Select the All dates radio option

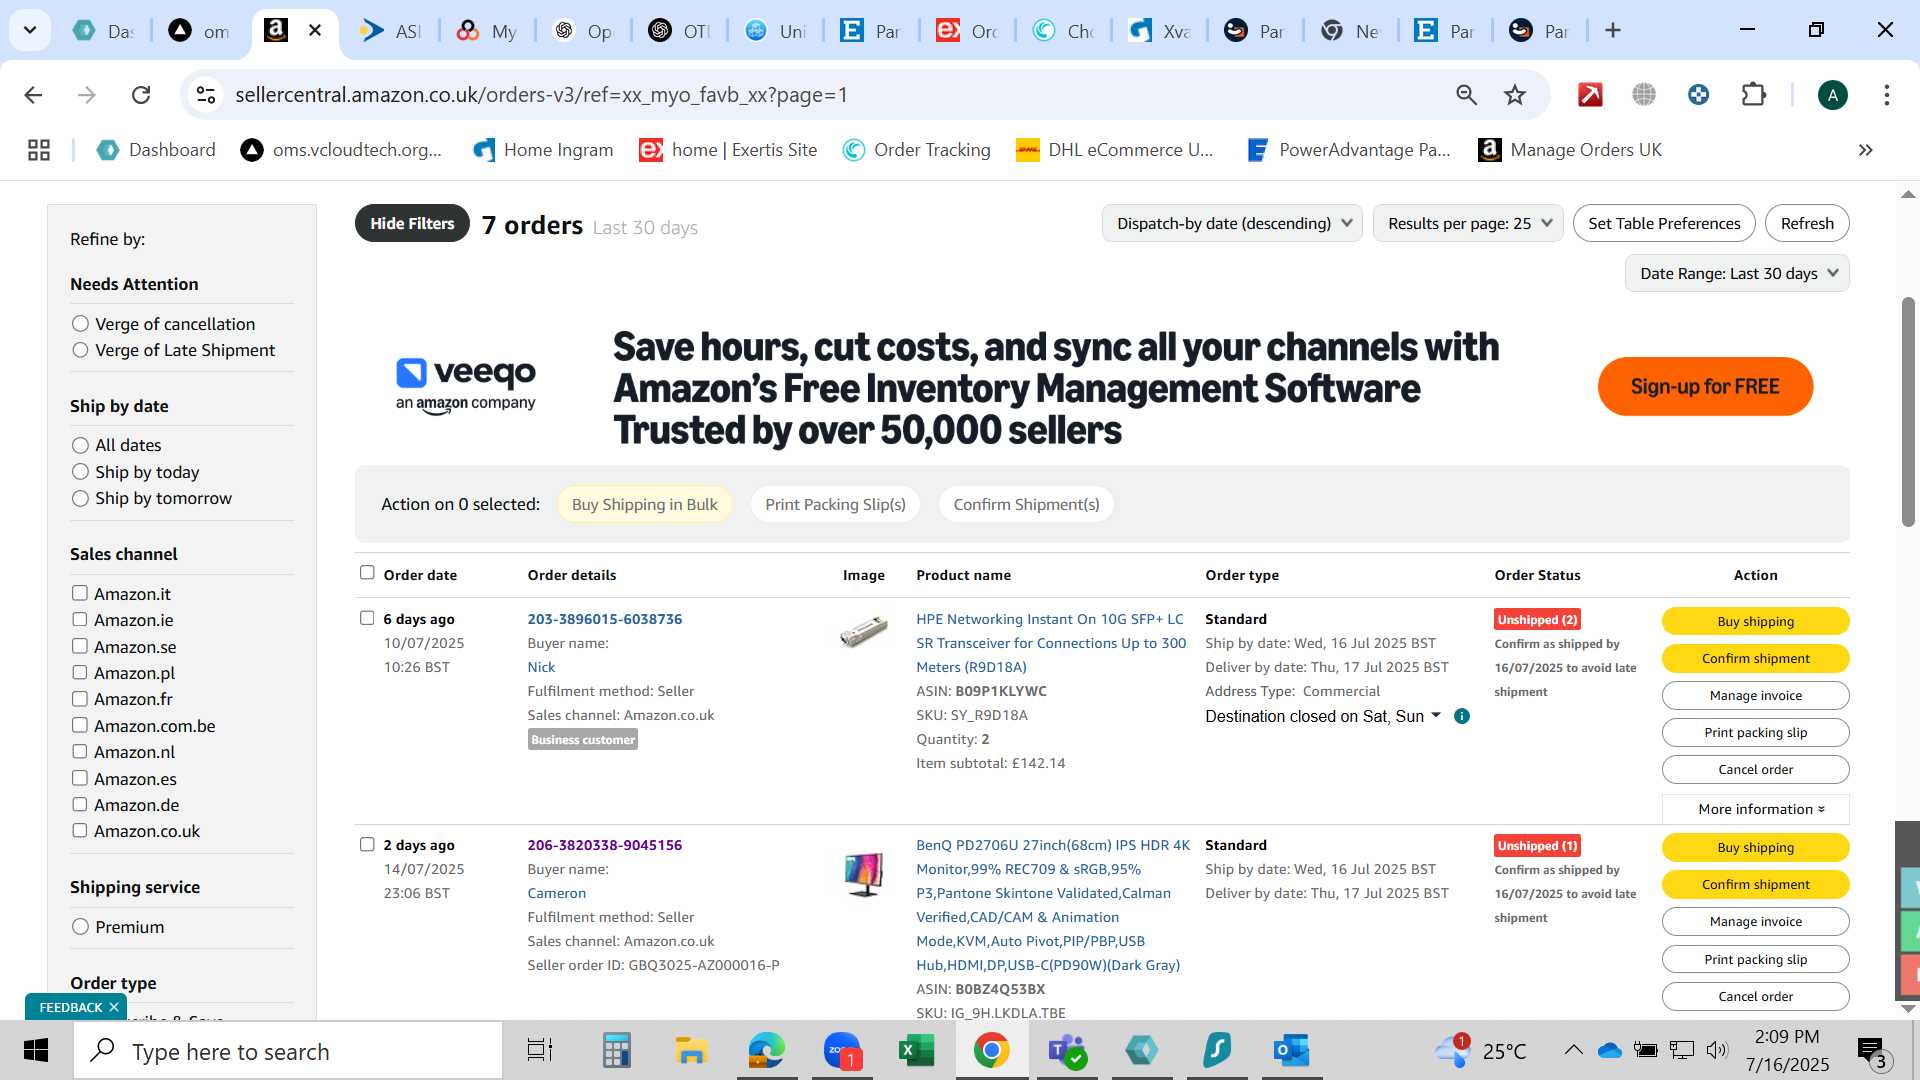[81, 445]
